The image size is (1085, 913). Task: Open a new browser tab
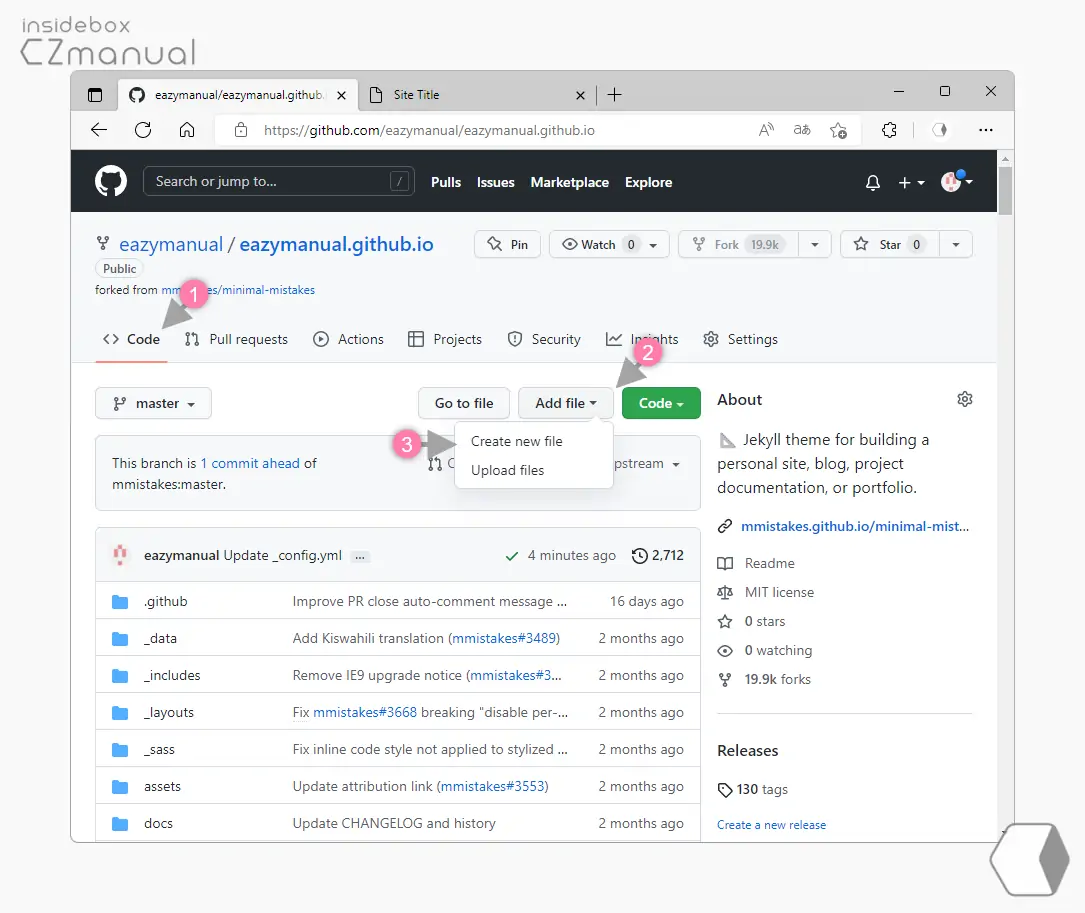click(614, 95)
